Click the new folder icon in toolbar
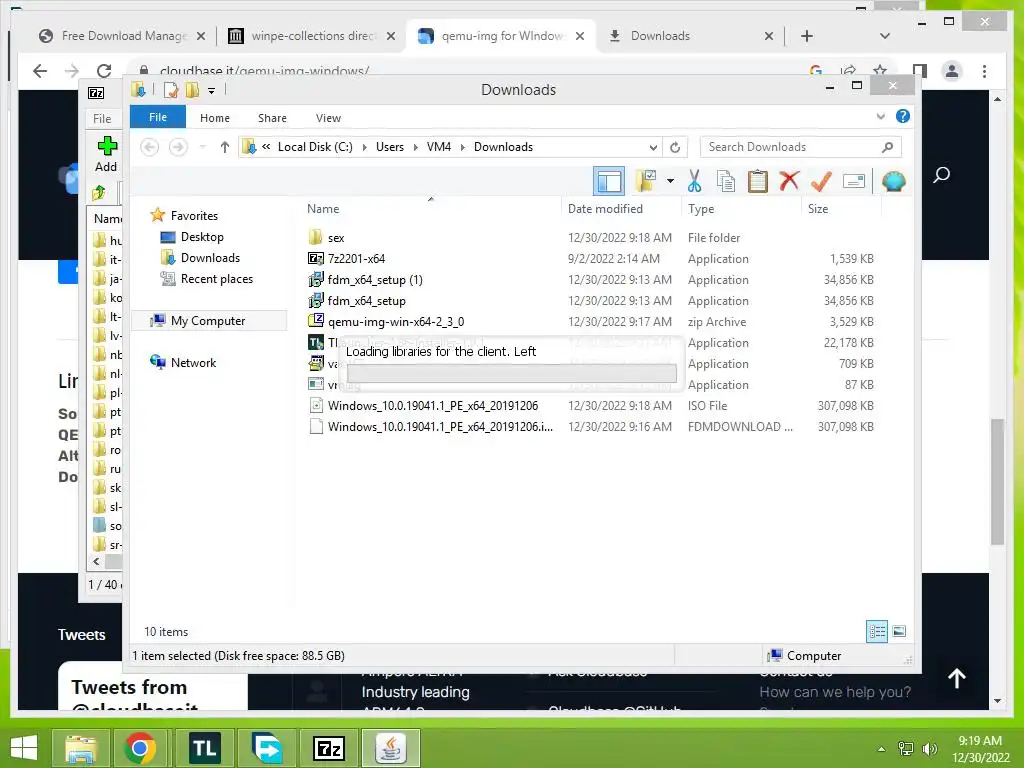This screenshot has height=768, width=1024. point(646,181)
